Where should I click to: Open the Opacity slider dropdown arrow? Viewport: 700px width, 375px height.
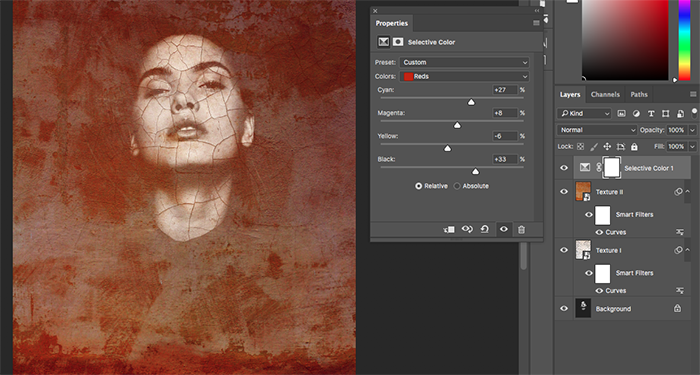tap(692, 130)
